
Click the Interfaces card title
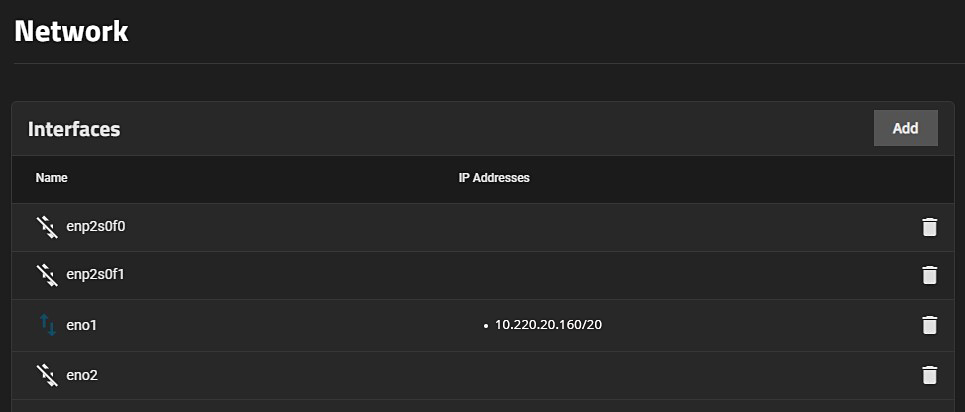click(74, 129)
